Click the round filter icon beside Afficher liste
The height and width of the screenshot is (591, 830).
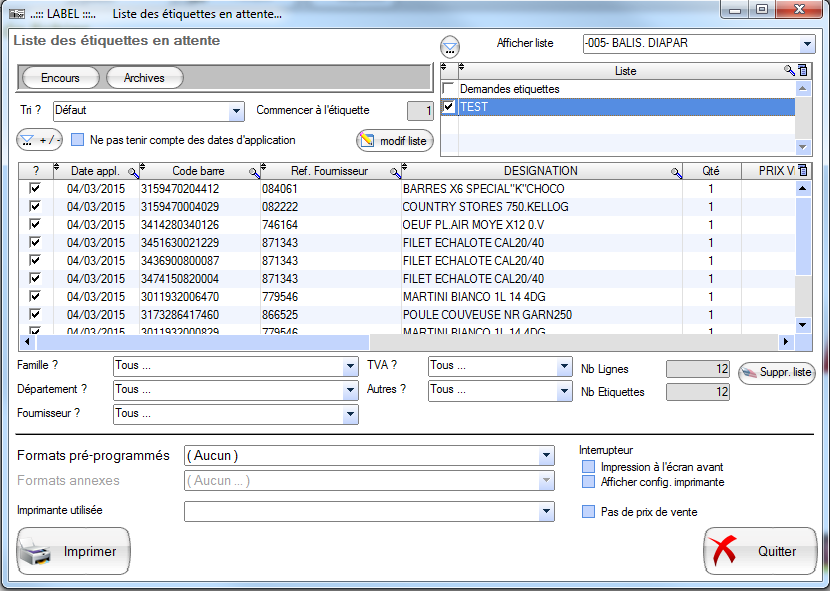coord(451,46)
